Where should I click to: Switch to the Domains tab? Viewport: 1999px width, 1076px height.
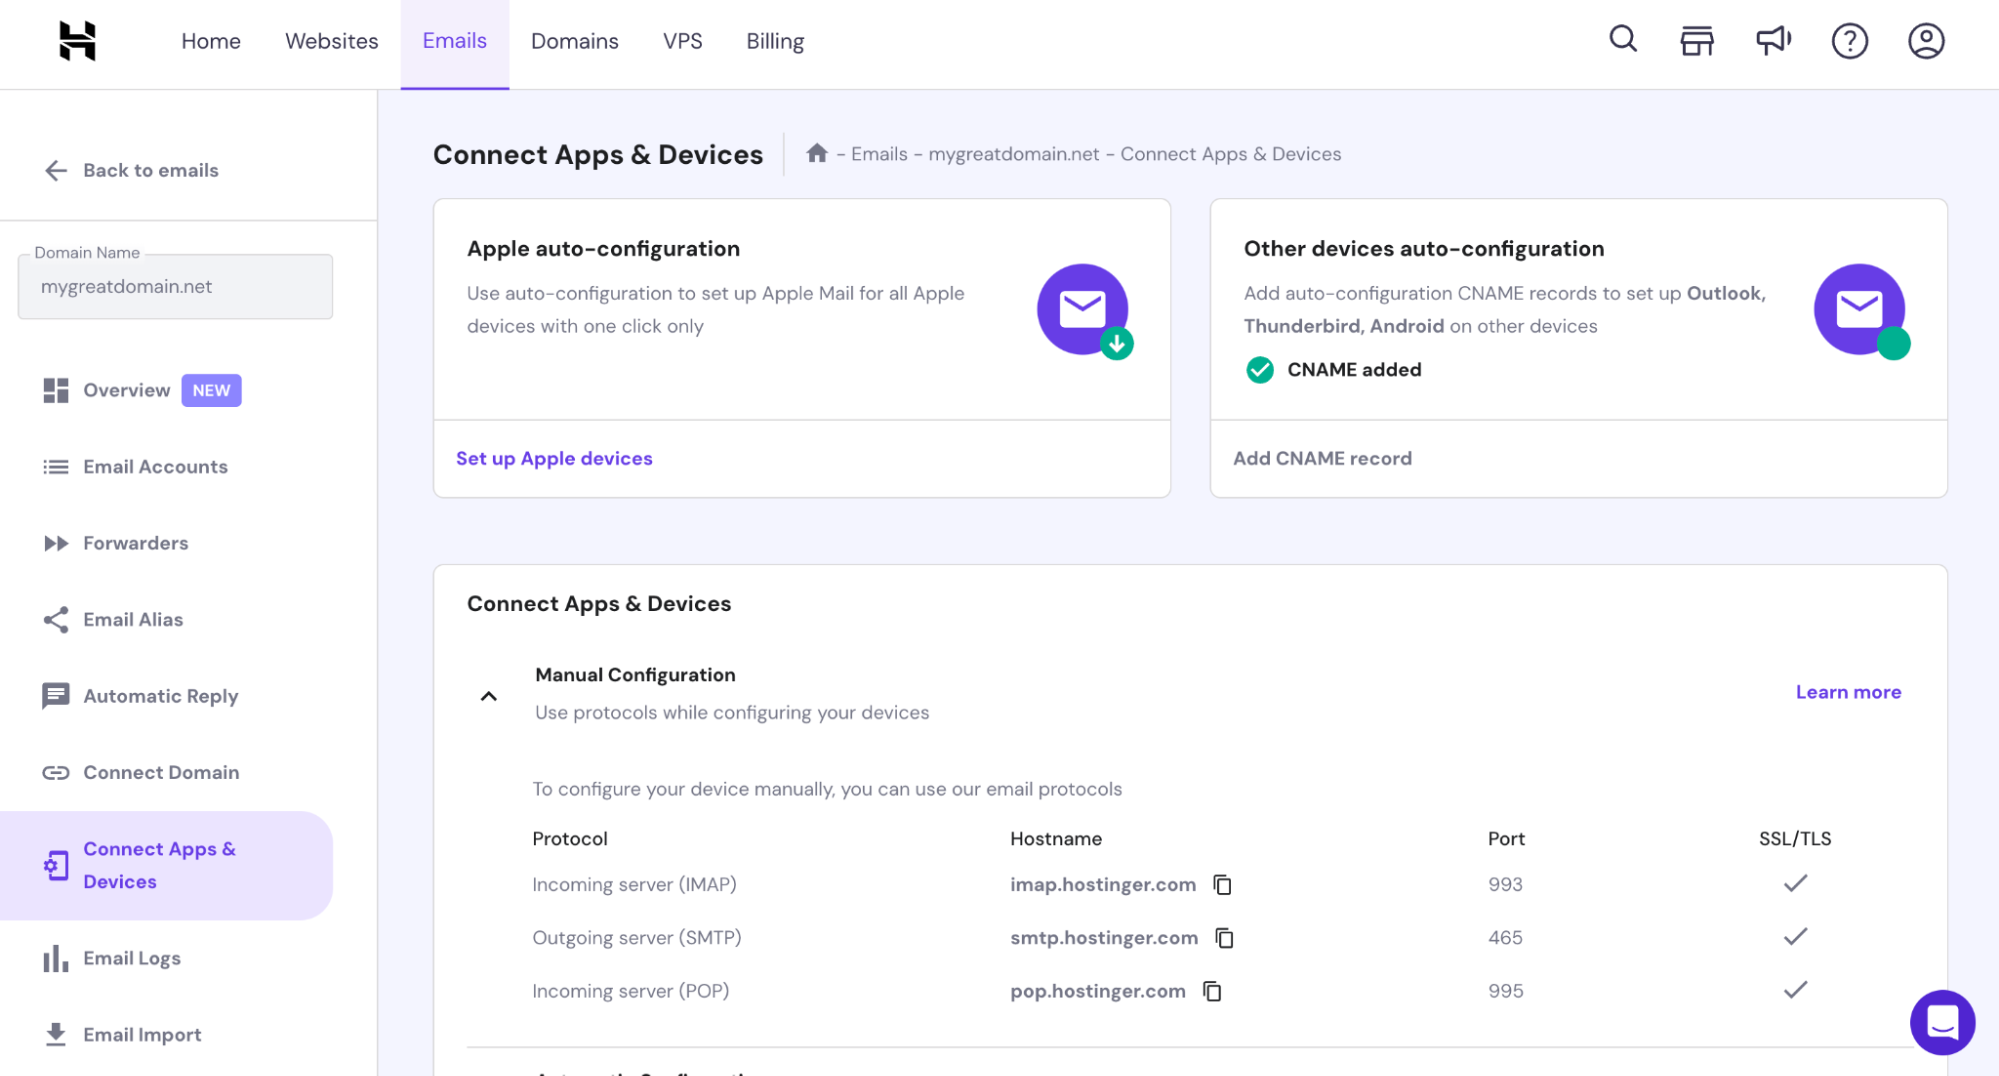pos(575,41)
